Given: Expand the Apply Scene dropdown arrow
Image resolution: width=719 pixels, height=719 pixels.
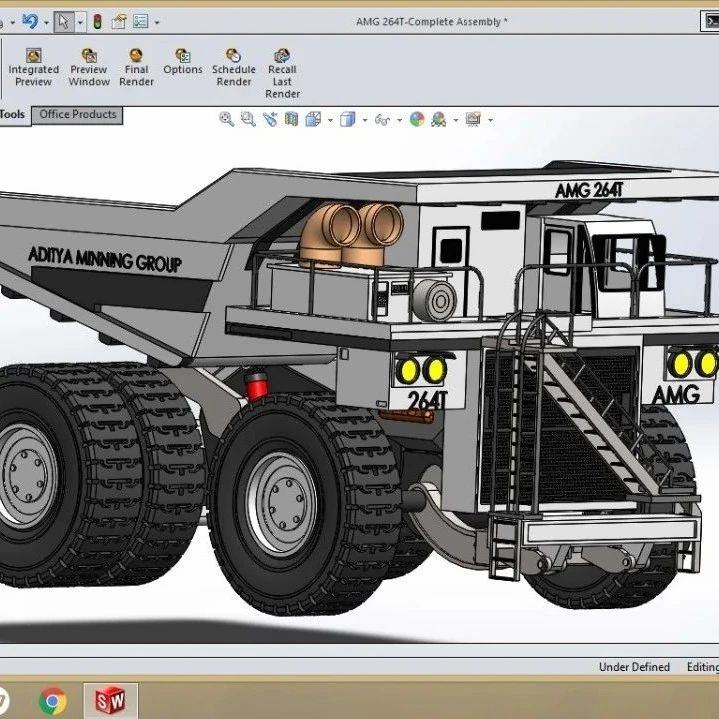Looking at the screenshot, I should [x=456, y=121].
